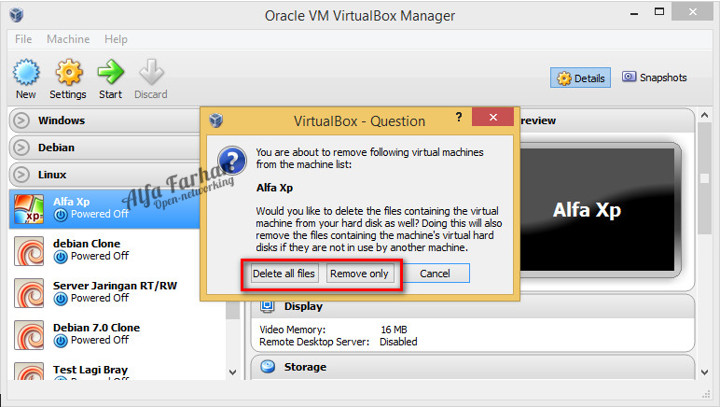The image size is (720, 407).
Task: Open the Help menu
Action: tap(116, 39)
